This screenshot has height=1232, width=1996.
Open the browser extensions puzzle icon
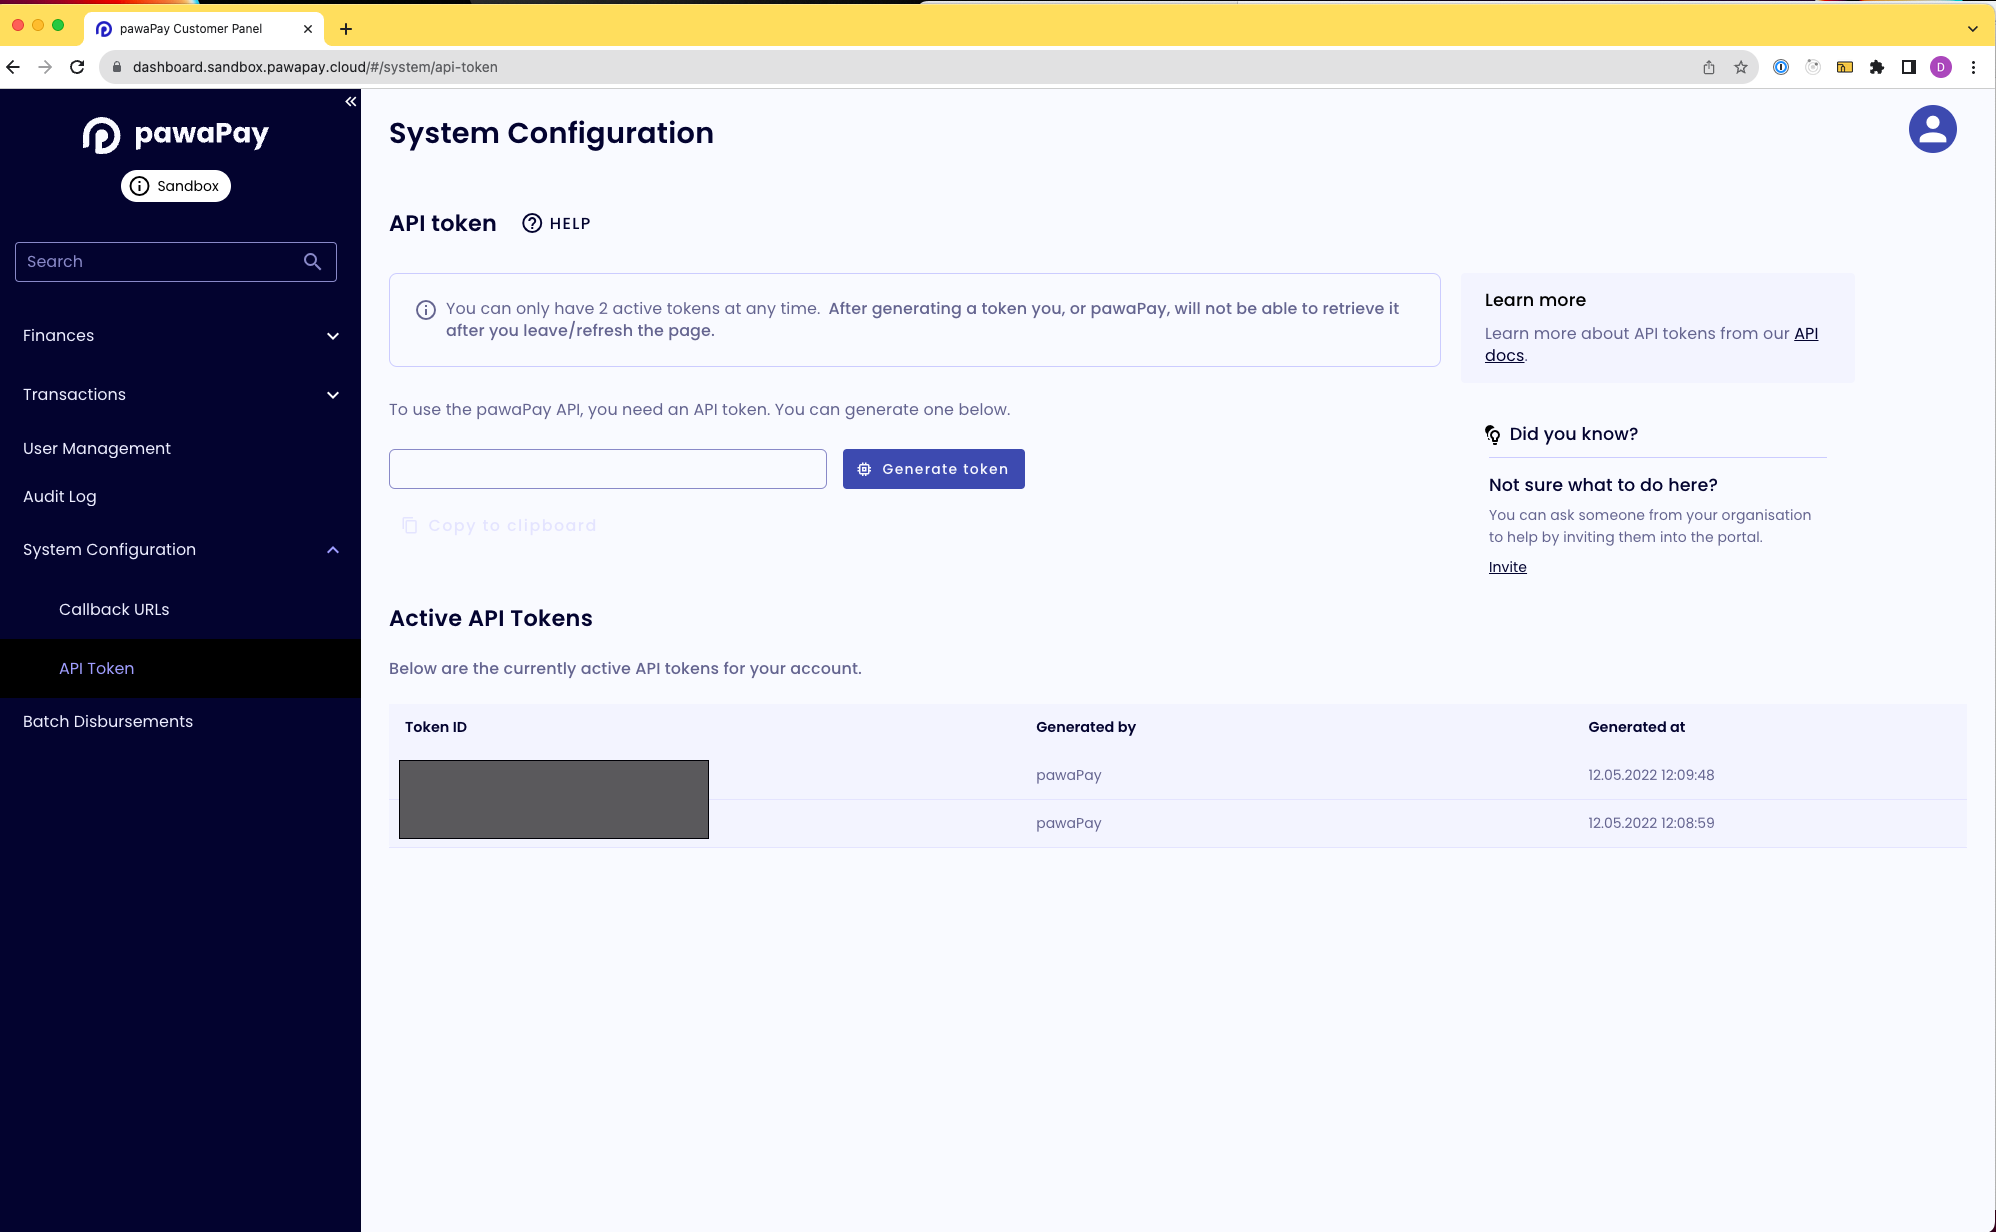click(x=1877, y=67)
